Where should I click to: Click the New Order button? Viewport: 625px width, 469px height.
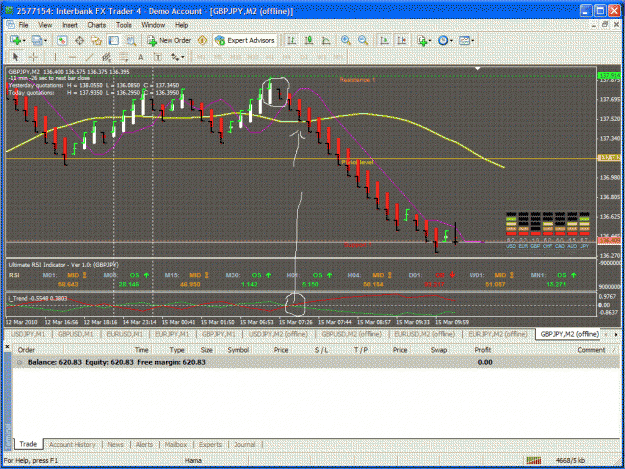tap(169, 40)
